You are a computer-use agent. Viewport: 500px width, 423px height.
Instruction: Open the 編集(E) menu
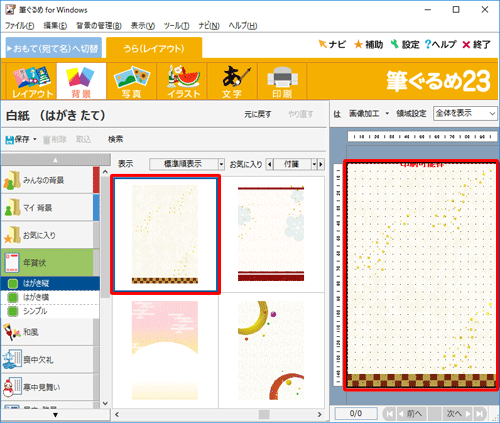coord(55,26)
